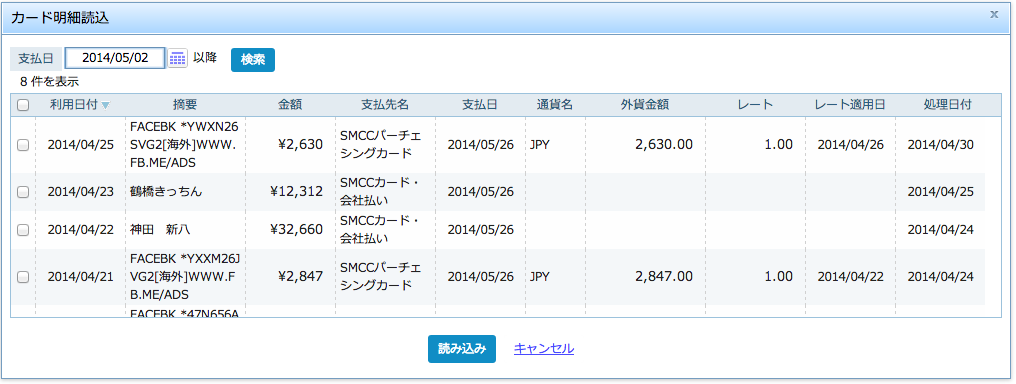Sort by the 摘要 column header
Viewport: 1016px width, 384px height.
(x=185, y=106)
